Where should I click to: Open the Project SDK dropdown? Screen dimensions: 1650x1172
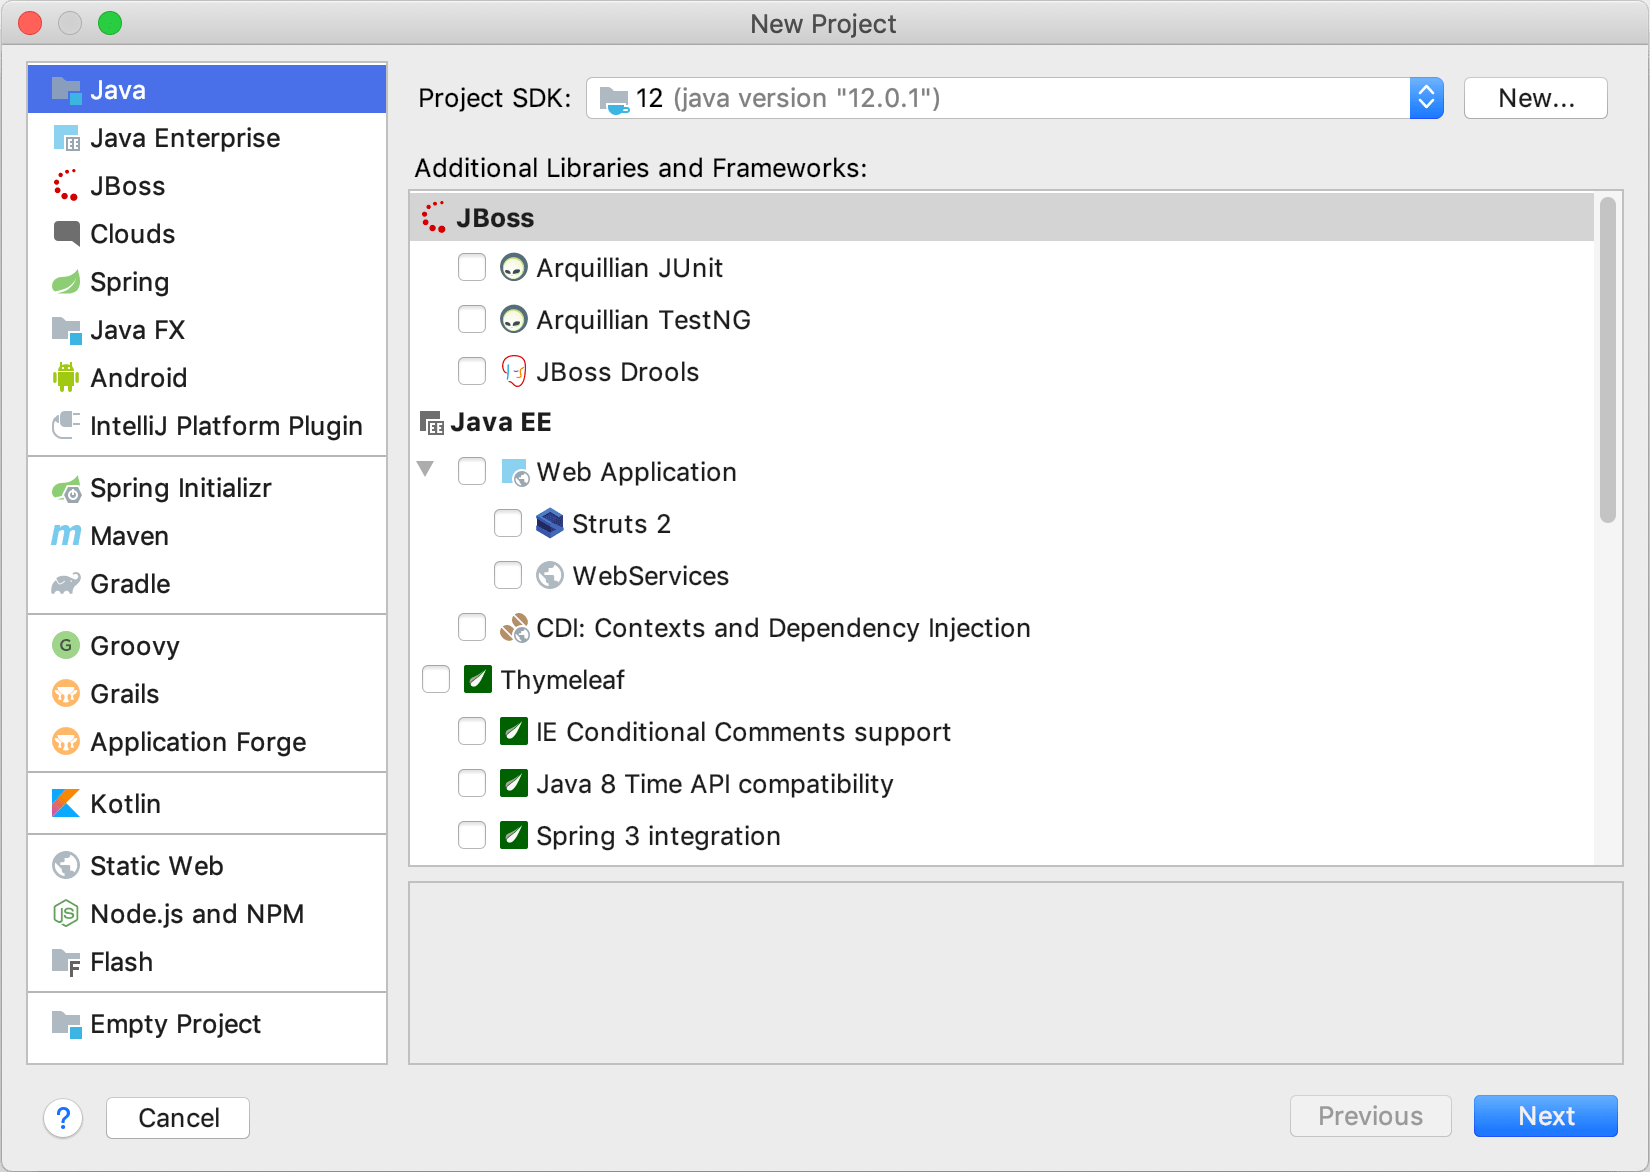[x=1014, y=98]
